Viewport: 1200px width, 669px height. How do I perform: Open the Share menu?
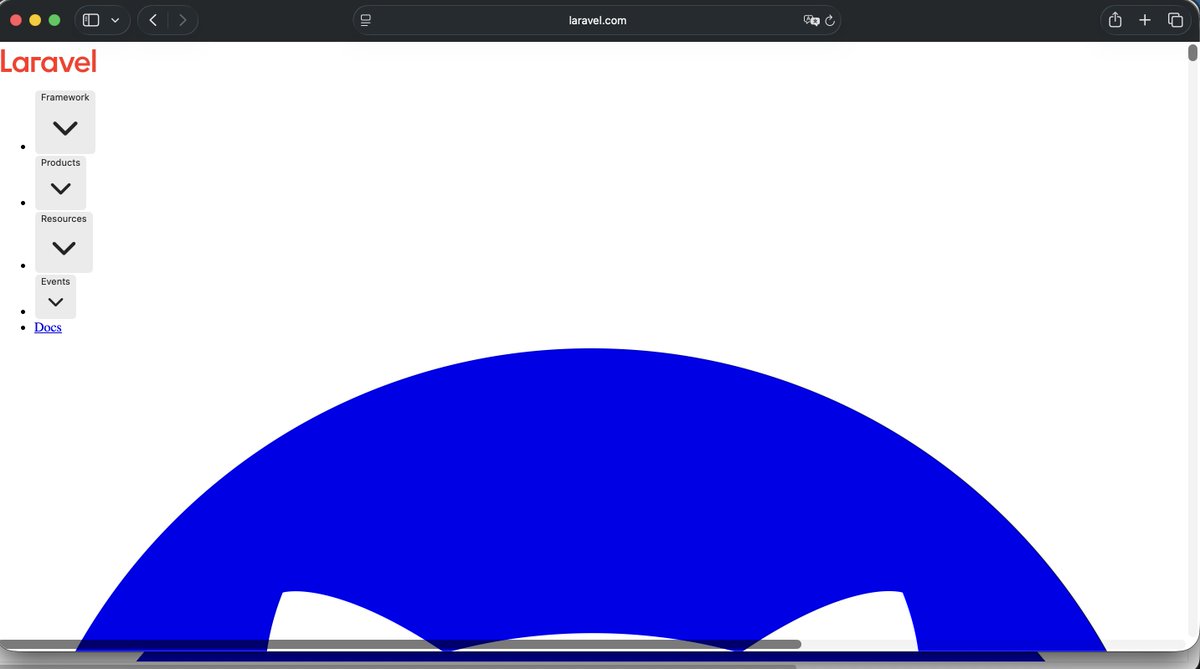(1115, 20)
